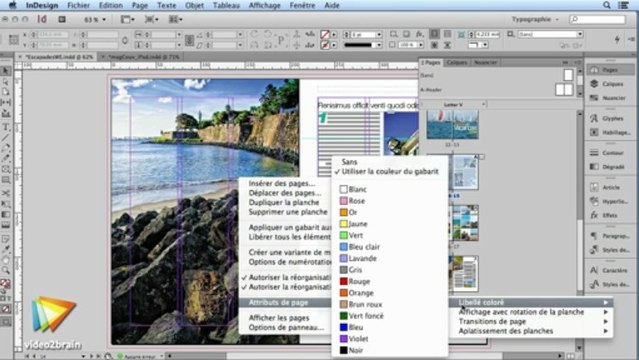639x360 pixels.
Task: Toggle first Autoriser la réorganisation option
Action: coord(286,278)
